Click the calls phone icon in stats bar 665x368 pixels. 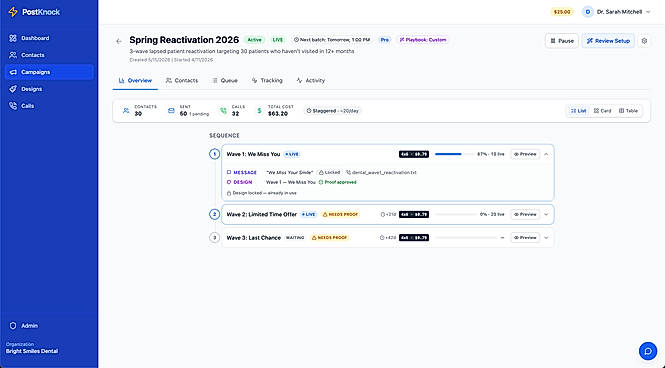pos(224,111)
